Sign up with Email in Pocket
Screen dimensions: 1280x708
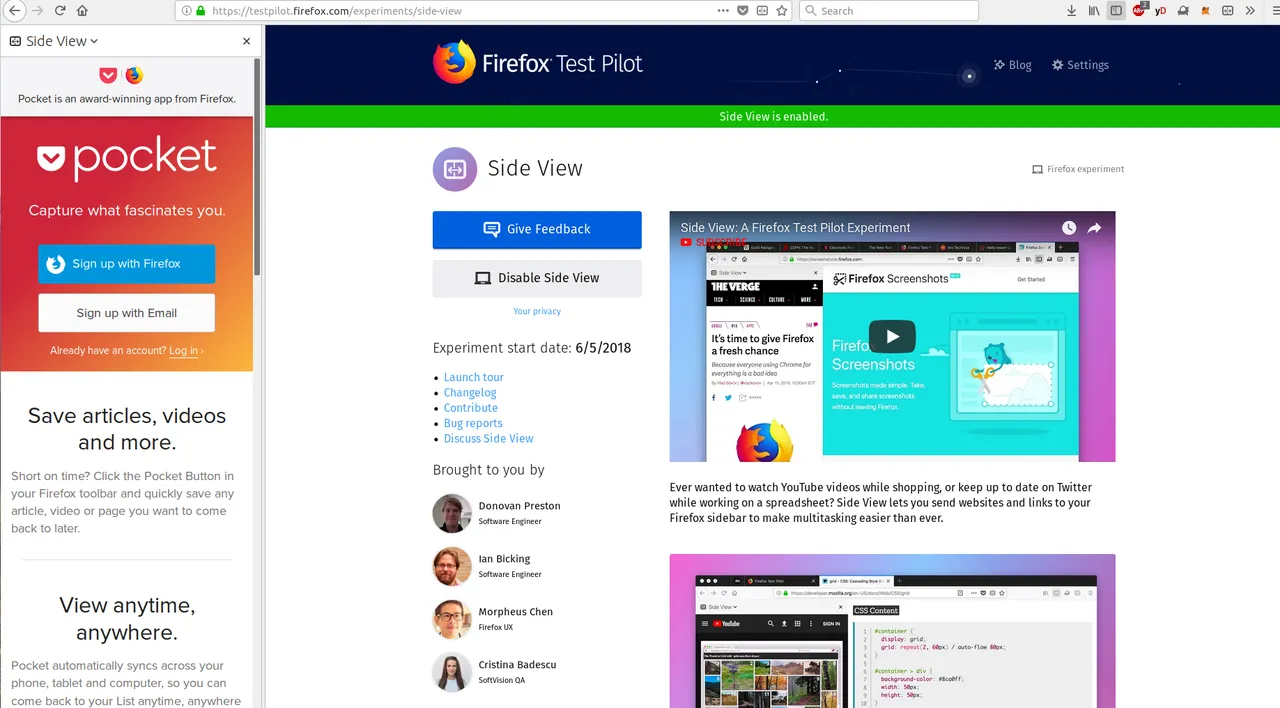pos(127,313)
